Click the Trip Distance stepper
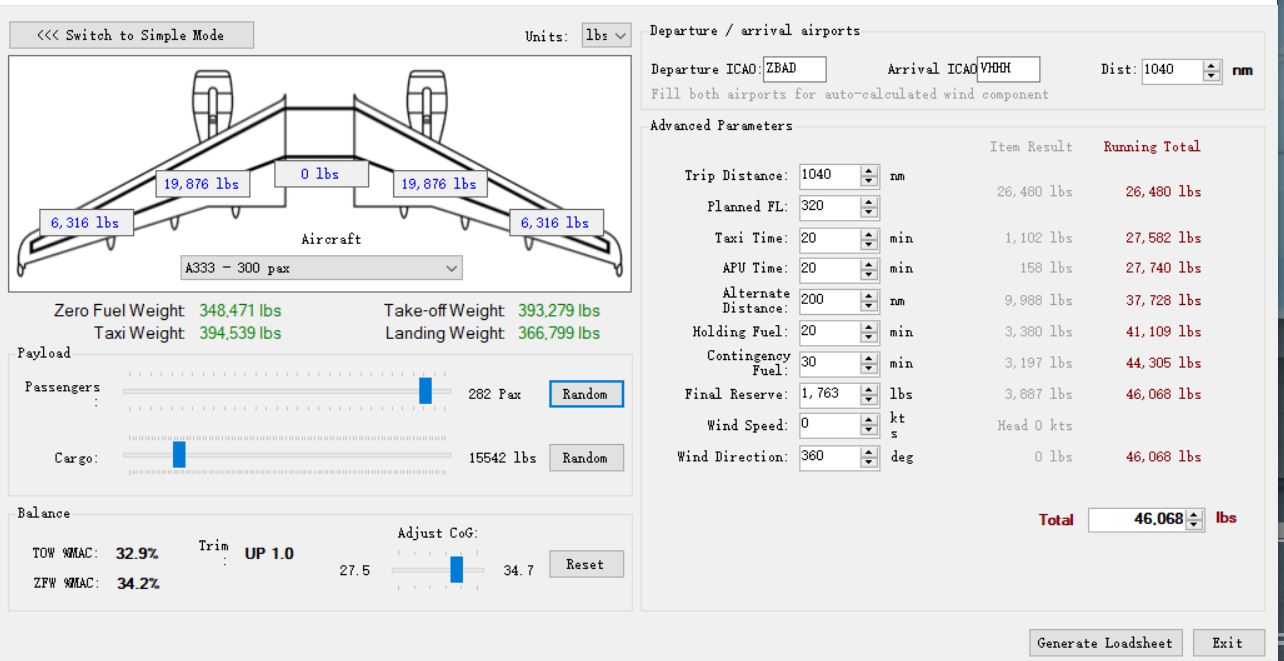1284x661 pixels. tap(870, 176)
